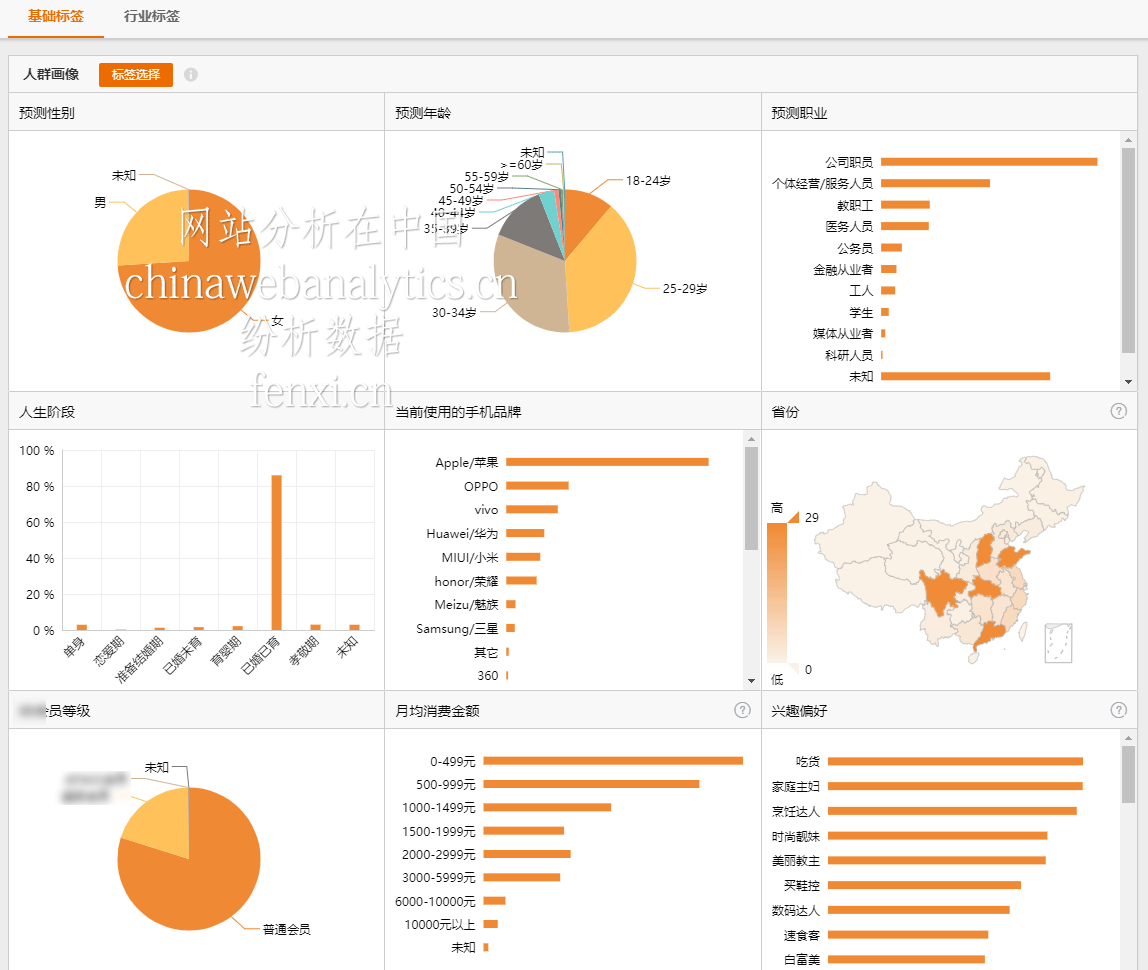Click scroll-up arrow in 兴趣偏好 panel
Screen dimensions: 1148x970
1128,738
